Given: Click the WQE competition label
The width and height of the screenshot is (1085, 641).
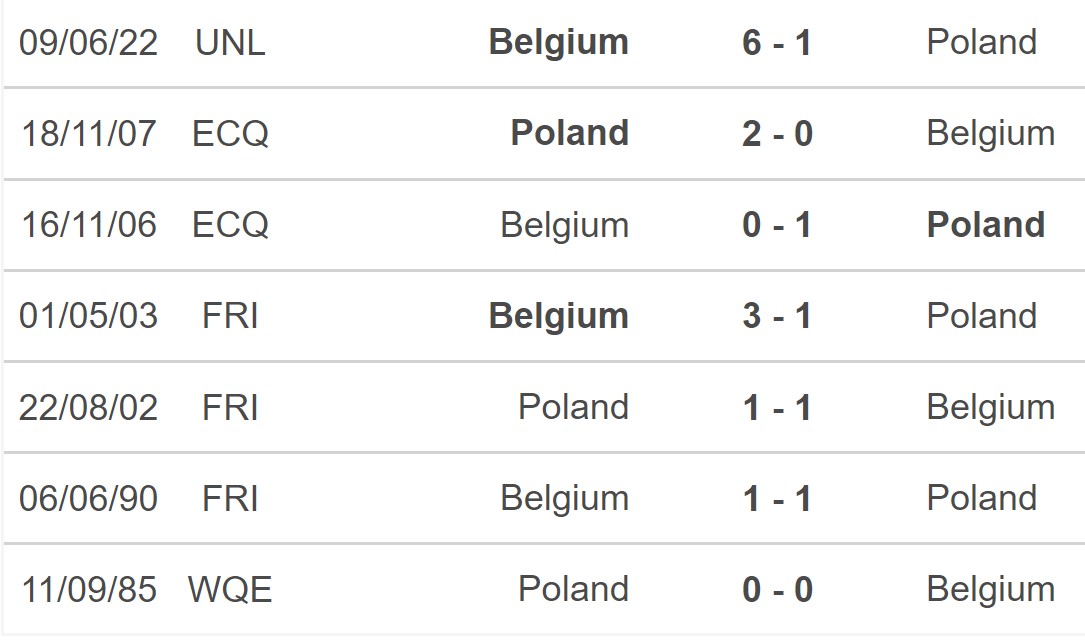Looking at the screenshot, I should [230, 590].
